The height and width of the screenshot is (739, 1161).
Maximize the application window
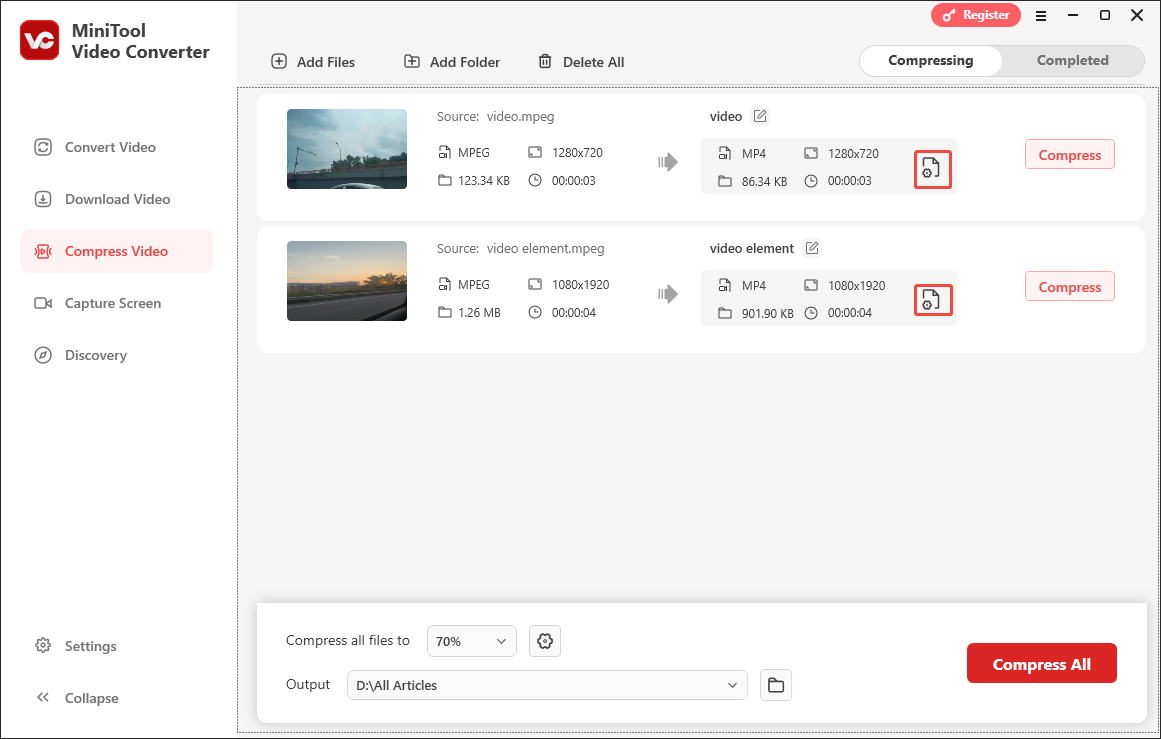point(1104,15)
